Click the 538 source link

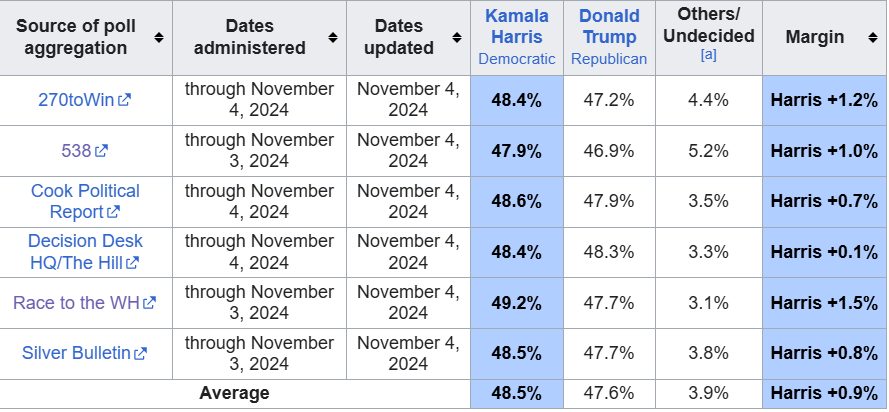point(76,151)
